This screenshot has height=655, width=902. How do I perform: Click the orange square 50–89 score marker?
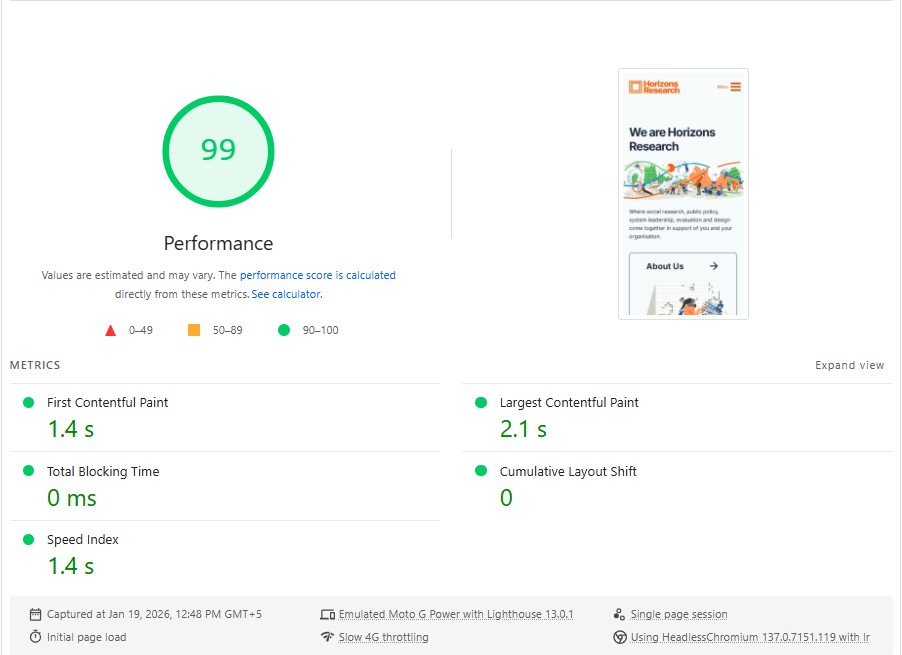196,329
